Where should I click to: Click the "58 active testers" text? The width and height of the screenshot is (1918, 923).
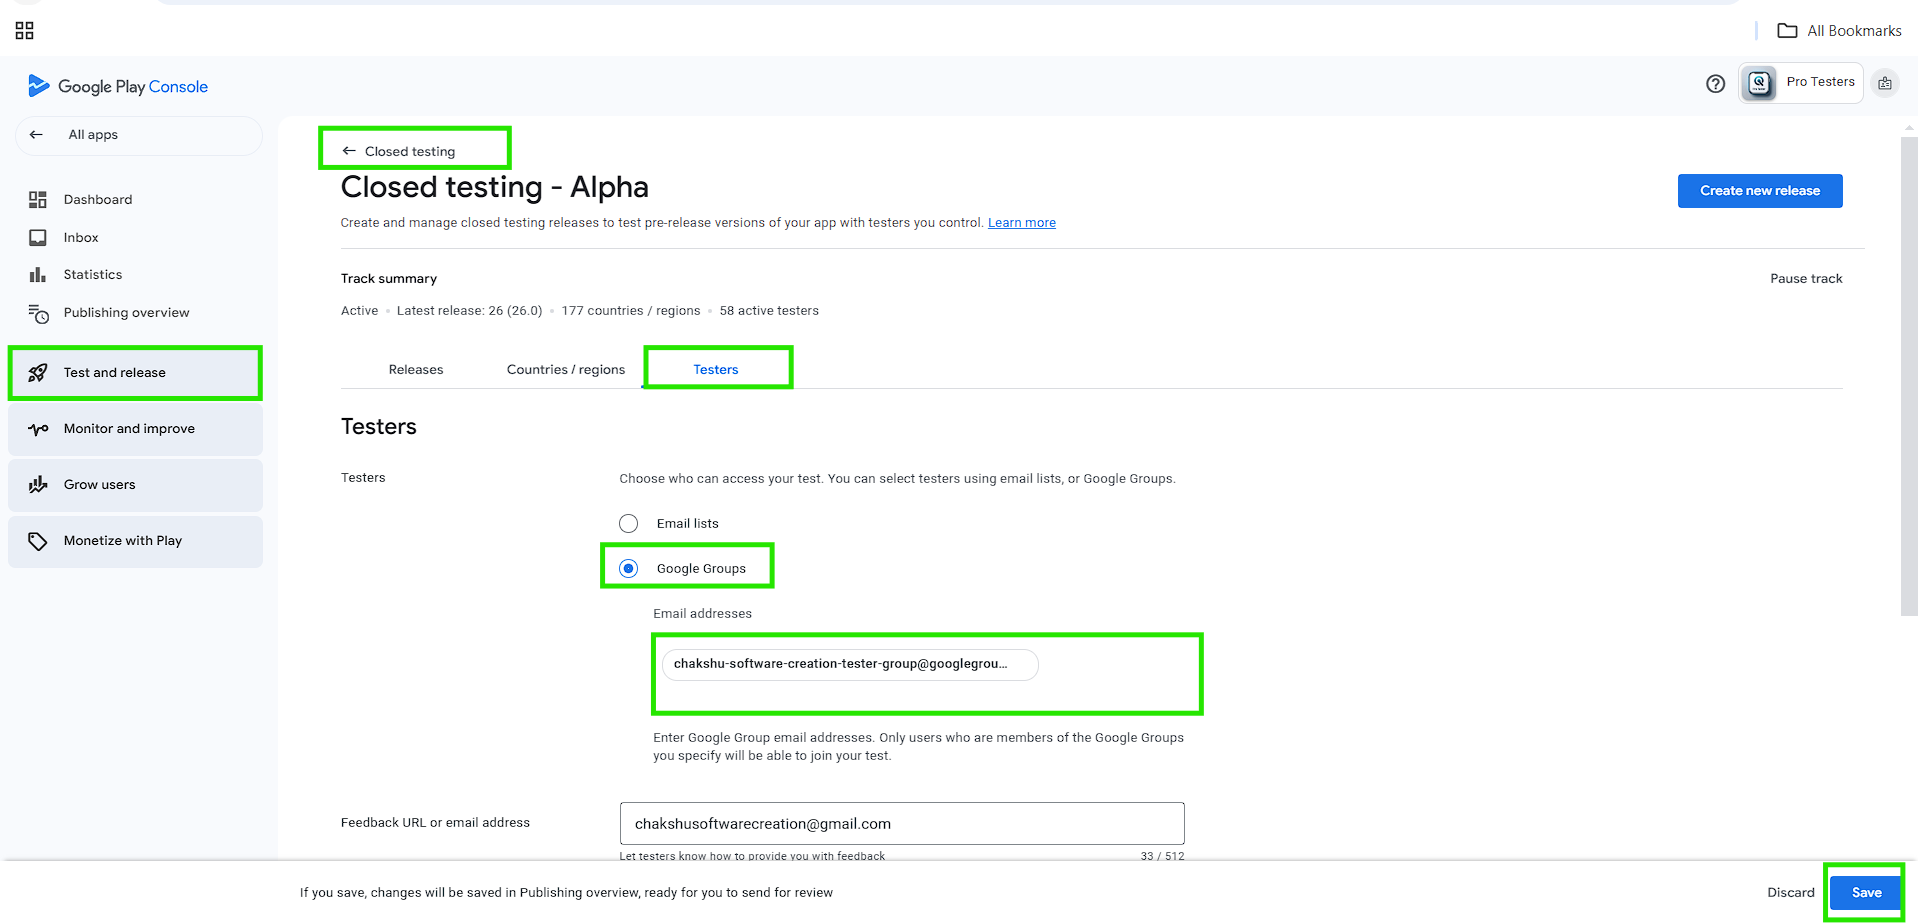point(768,311)
